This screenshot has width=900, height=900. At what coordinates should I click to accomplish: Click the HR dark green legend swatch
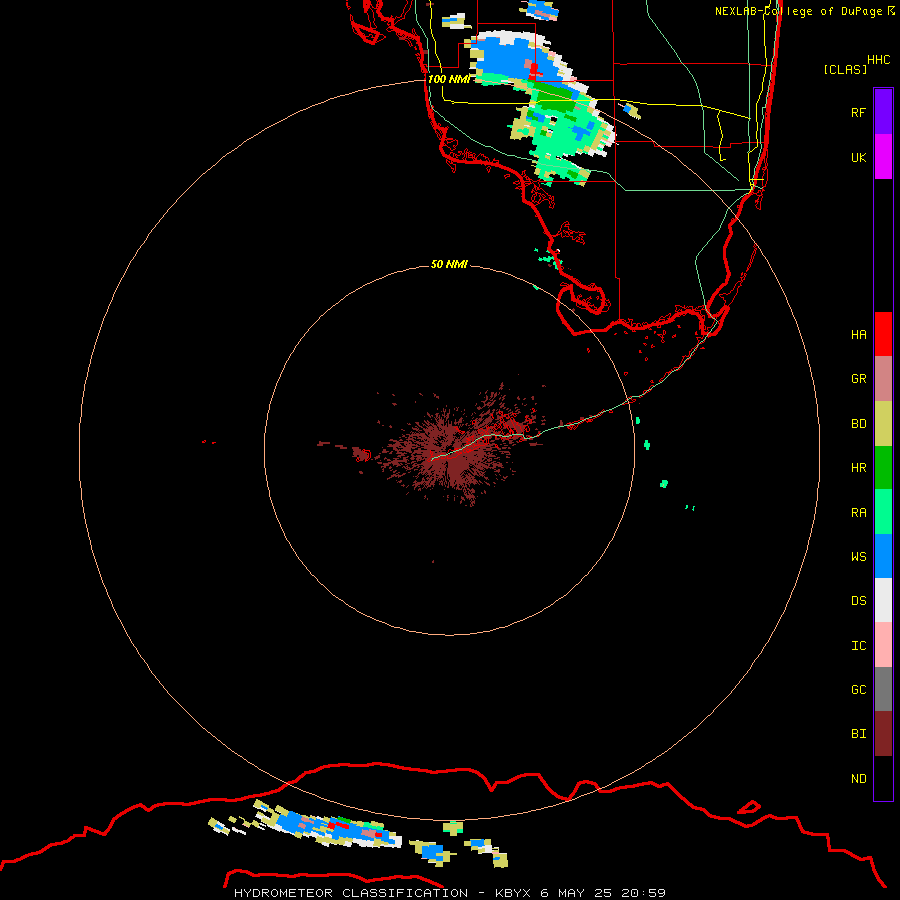pos(883,467)
